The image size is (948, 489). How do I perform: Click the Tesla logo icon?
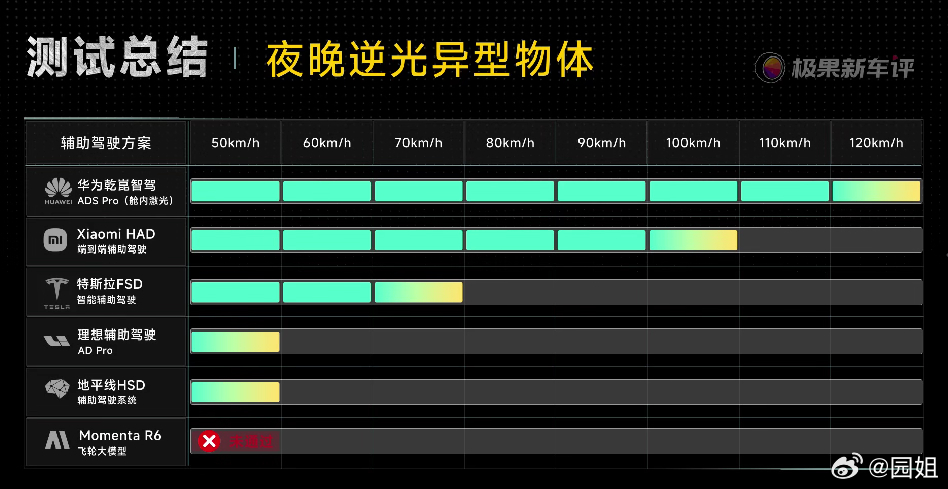click(x=57, y=293)
